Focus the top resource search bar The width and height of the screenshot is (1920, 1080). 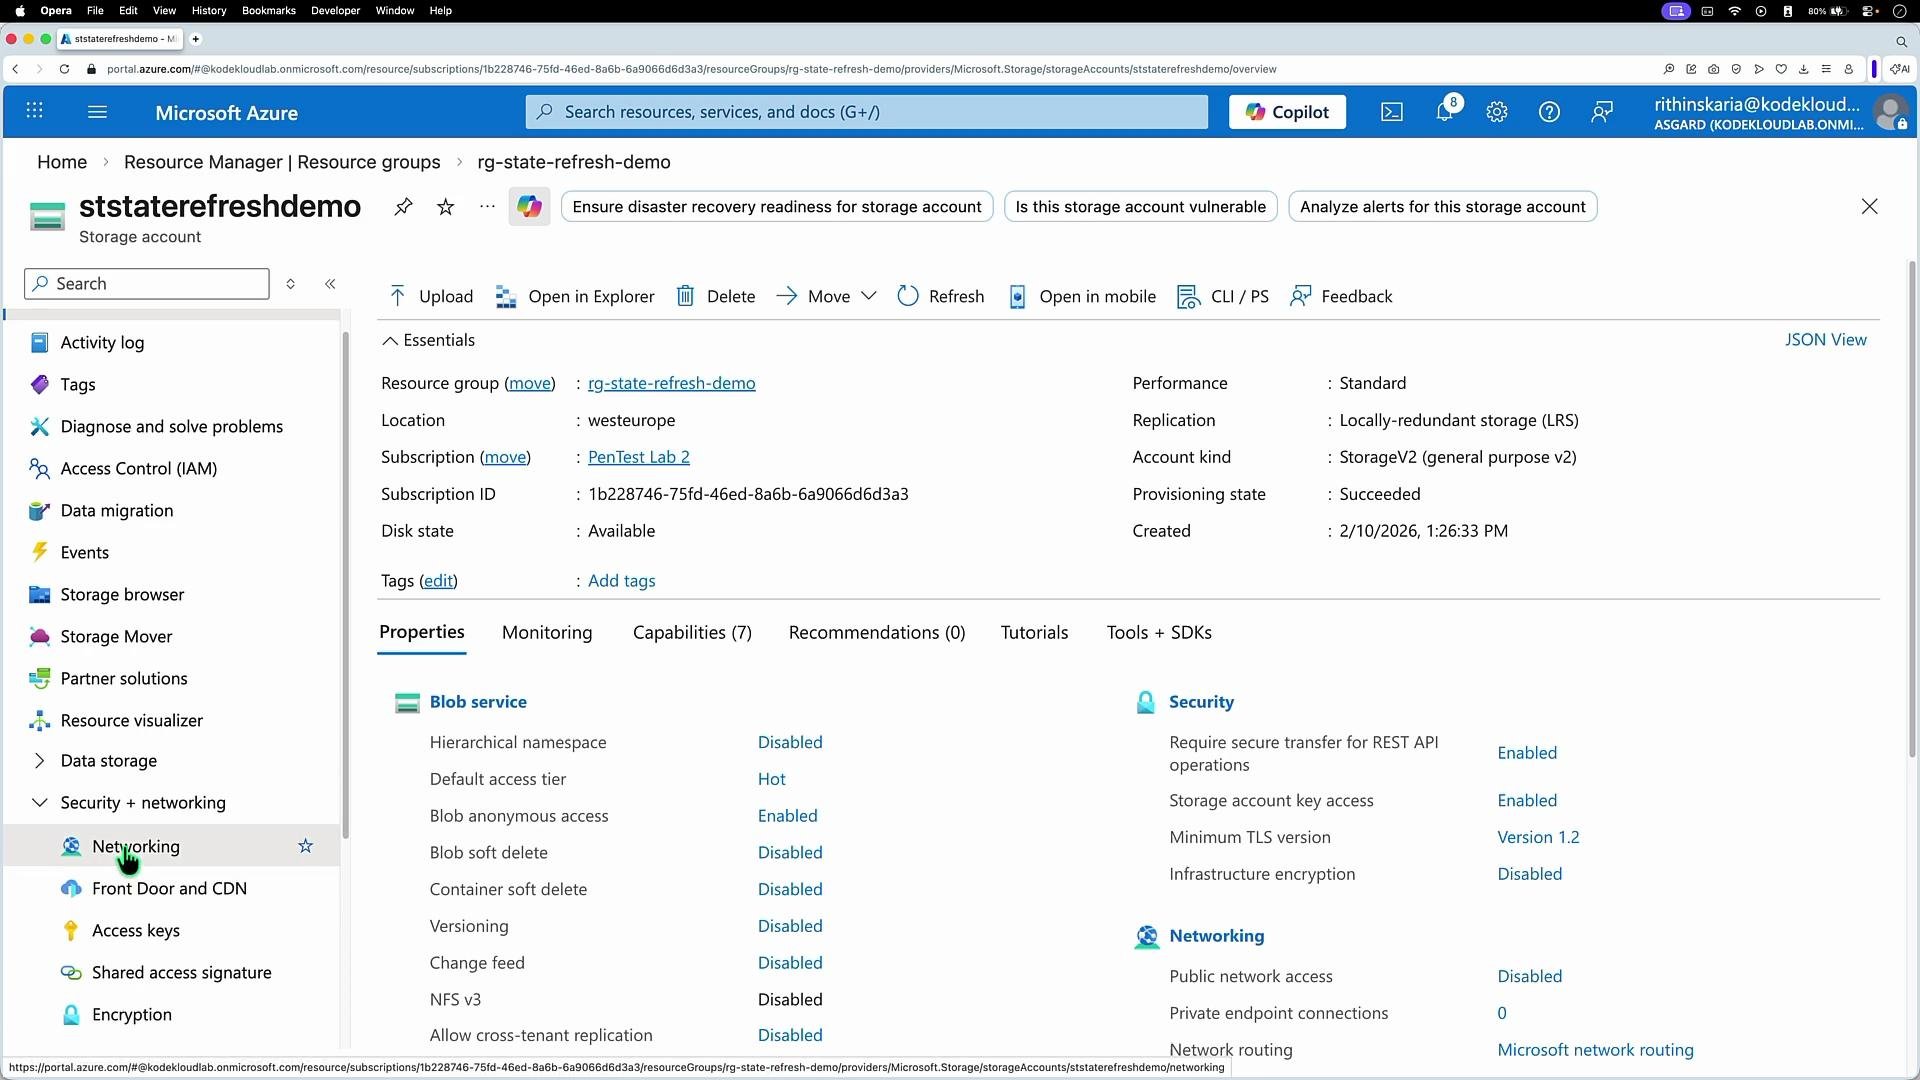click(x=867, y=112)
